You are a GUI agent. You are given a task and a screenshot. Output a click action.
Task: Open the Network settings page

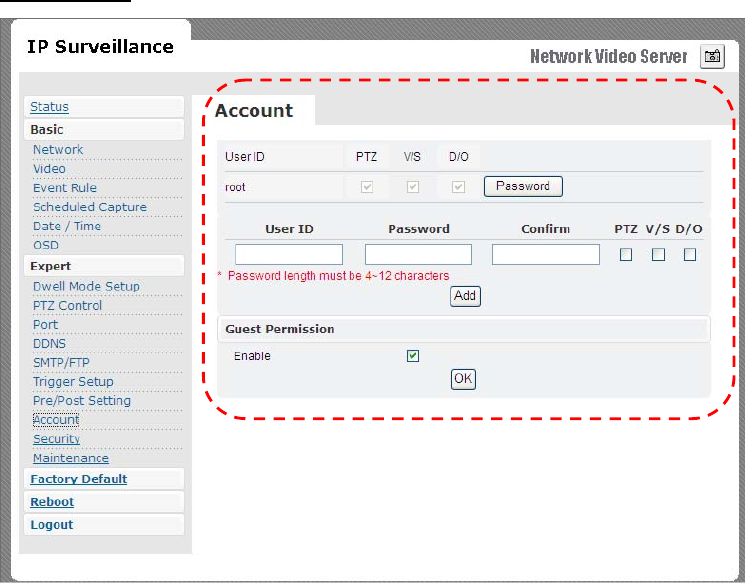click(x=58, y=150)
